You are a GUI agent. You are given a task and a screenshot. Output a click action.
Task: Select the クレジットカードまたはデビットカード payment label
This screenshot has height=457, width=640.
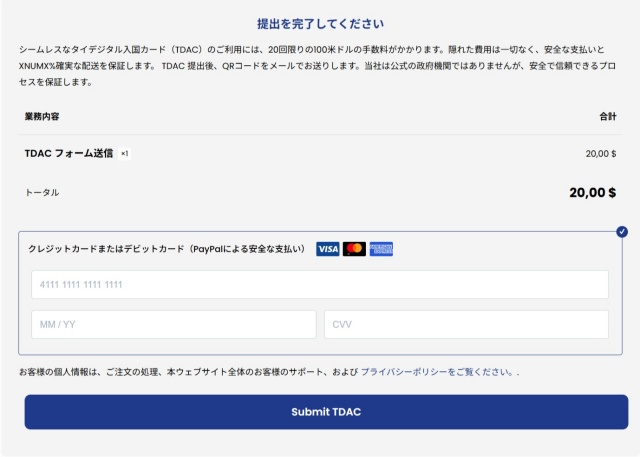pyautogui.click(x=167, y=249)
